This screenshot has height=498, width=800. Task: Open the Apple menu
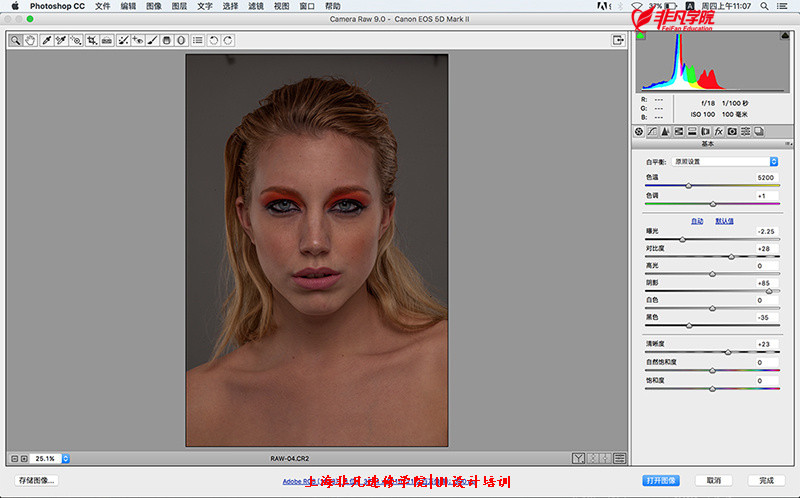[15, 6]
